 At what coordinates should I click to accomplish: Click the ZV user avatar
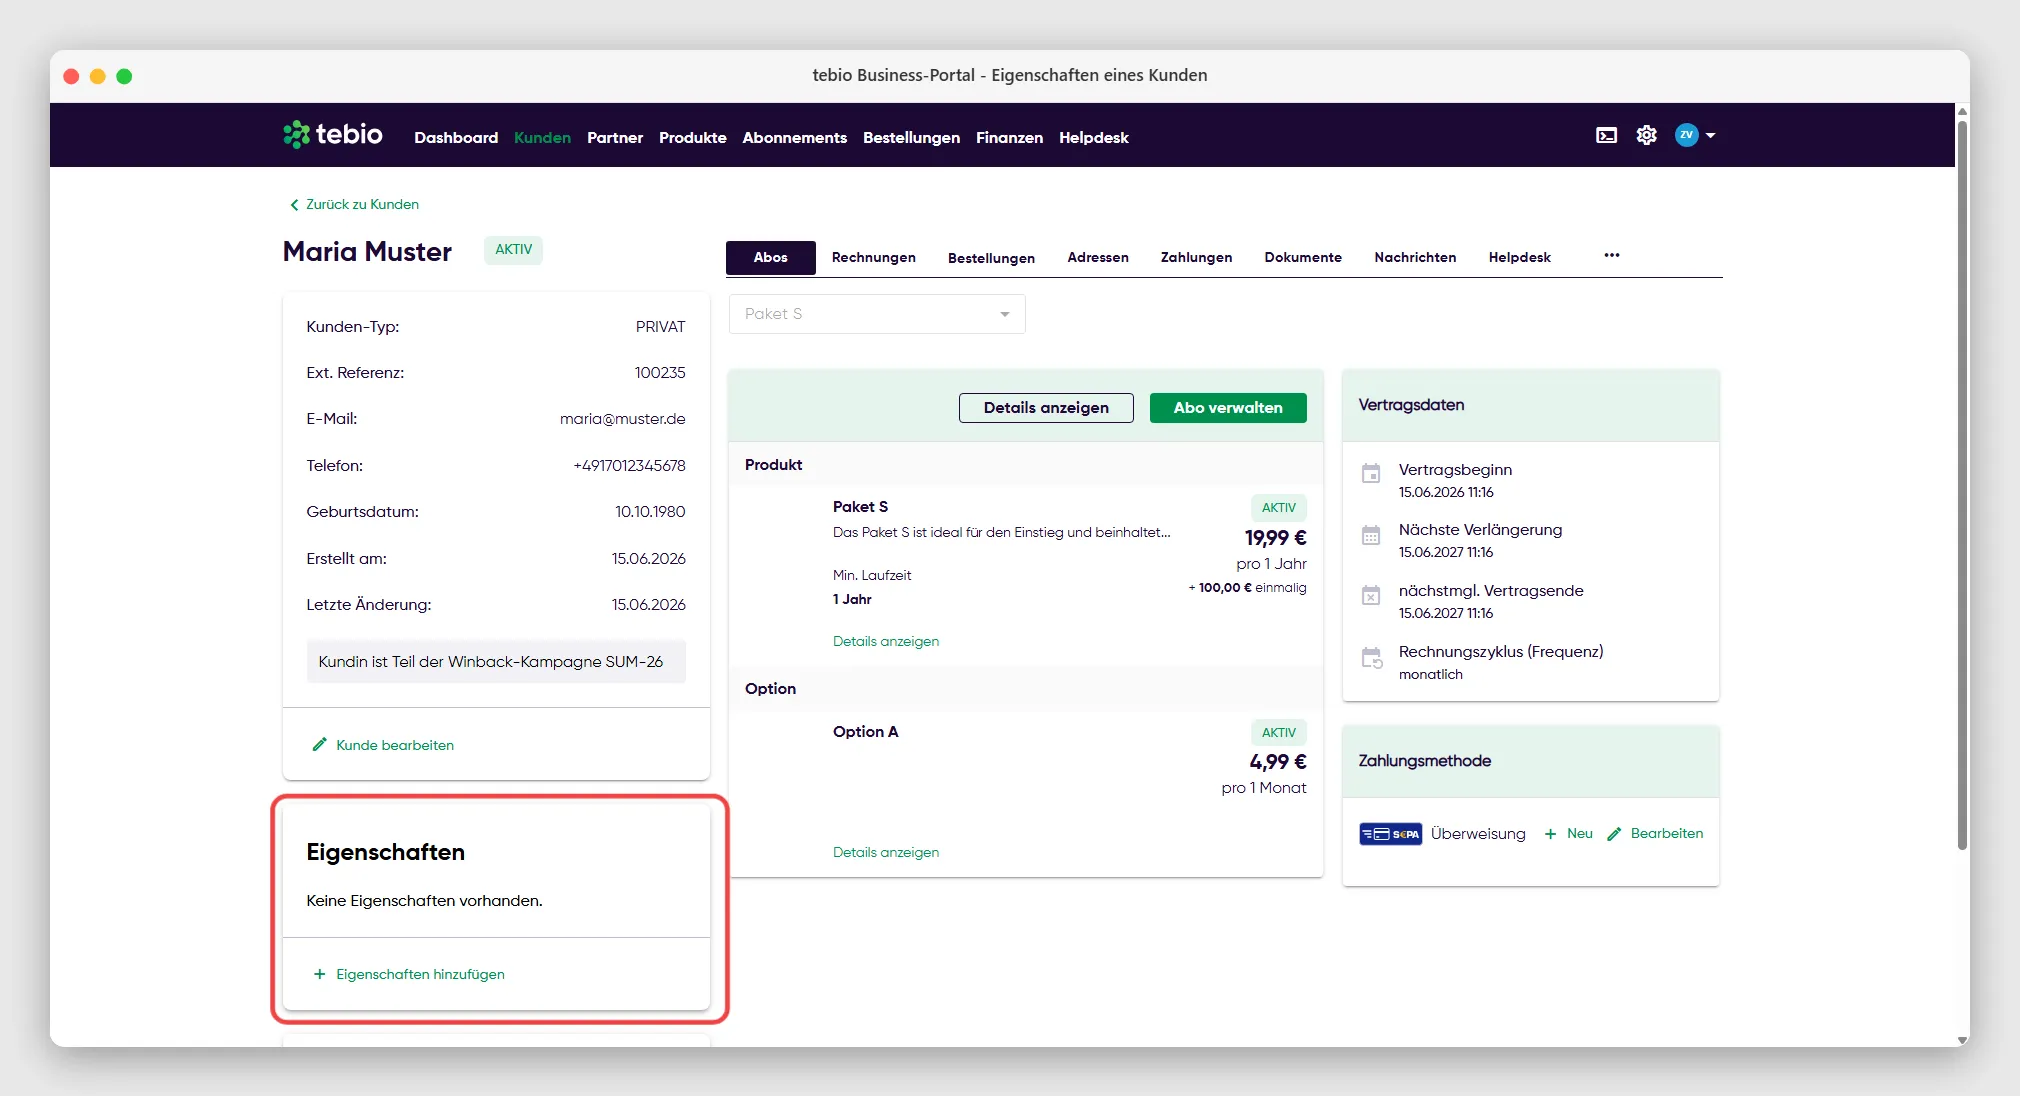coord(1687,135)
